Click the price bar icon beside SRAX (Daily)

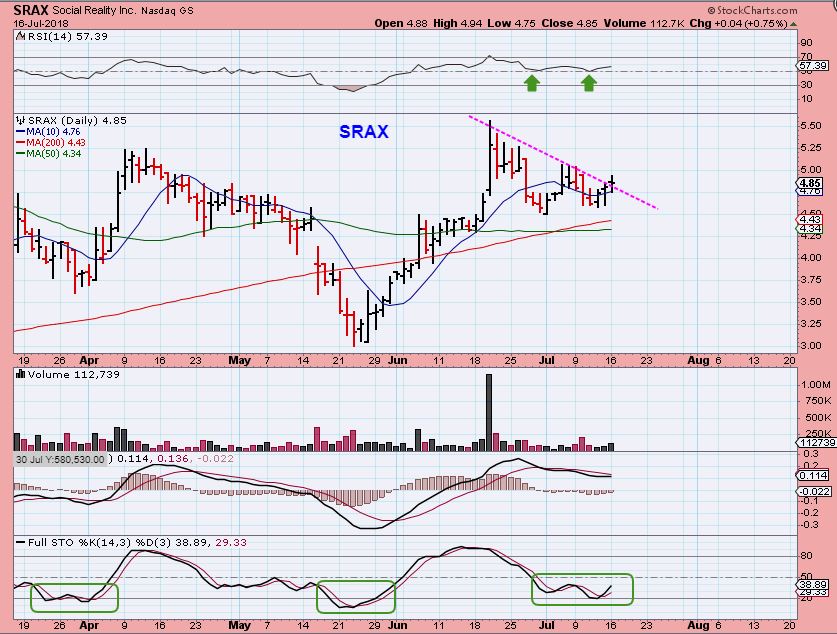click(21, 121)
